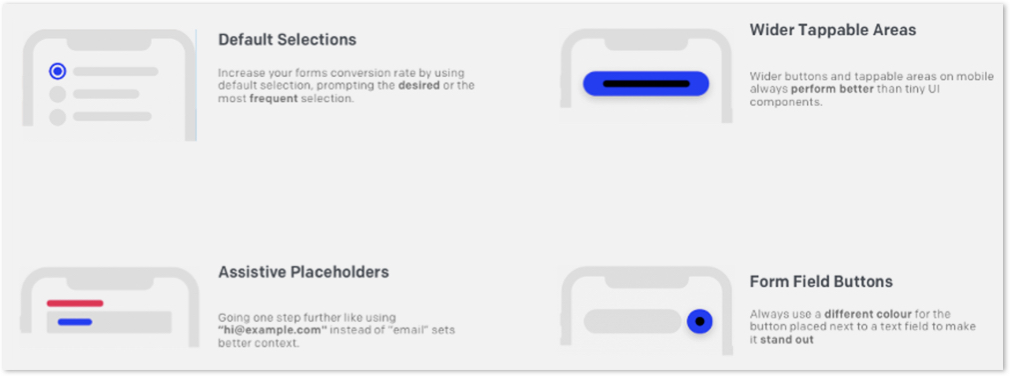
Task: Select the third gray radio option
Action: (x=58, y=117)
